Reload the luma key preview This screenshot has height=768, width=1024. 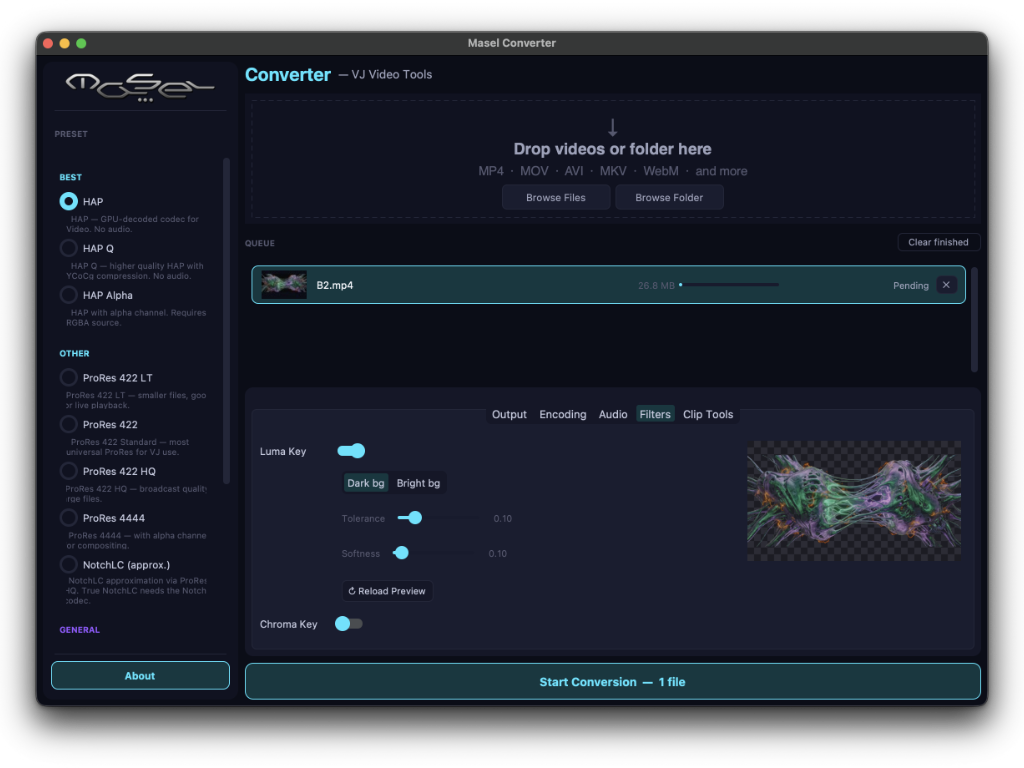[x=387, y=590]
